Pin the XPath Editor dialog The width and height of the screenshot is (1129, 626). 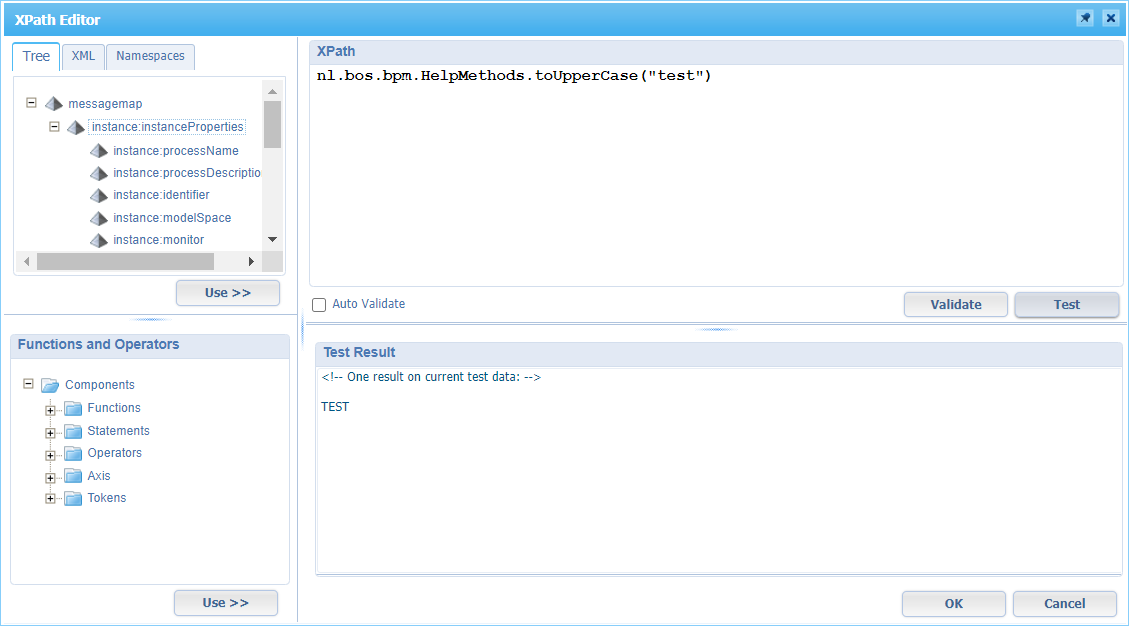(x=1085, y=18)
